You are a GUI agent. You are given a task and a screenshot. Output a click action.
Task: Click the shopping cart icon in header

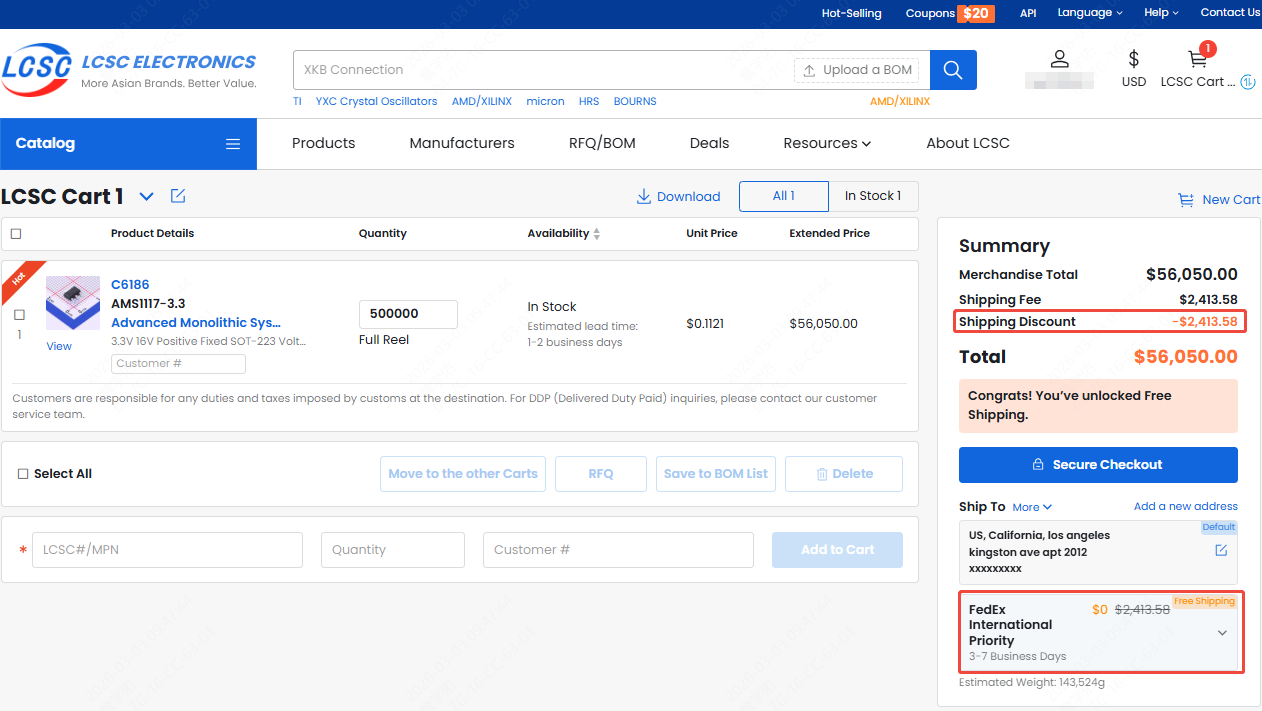pos(1197,60)
